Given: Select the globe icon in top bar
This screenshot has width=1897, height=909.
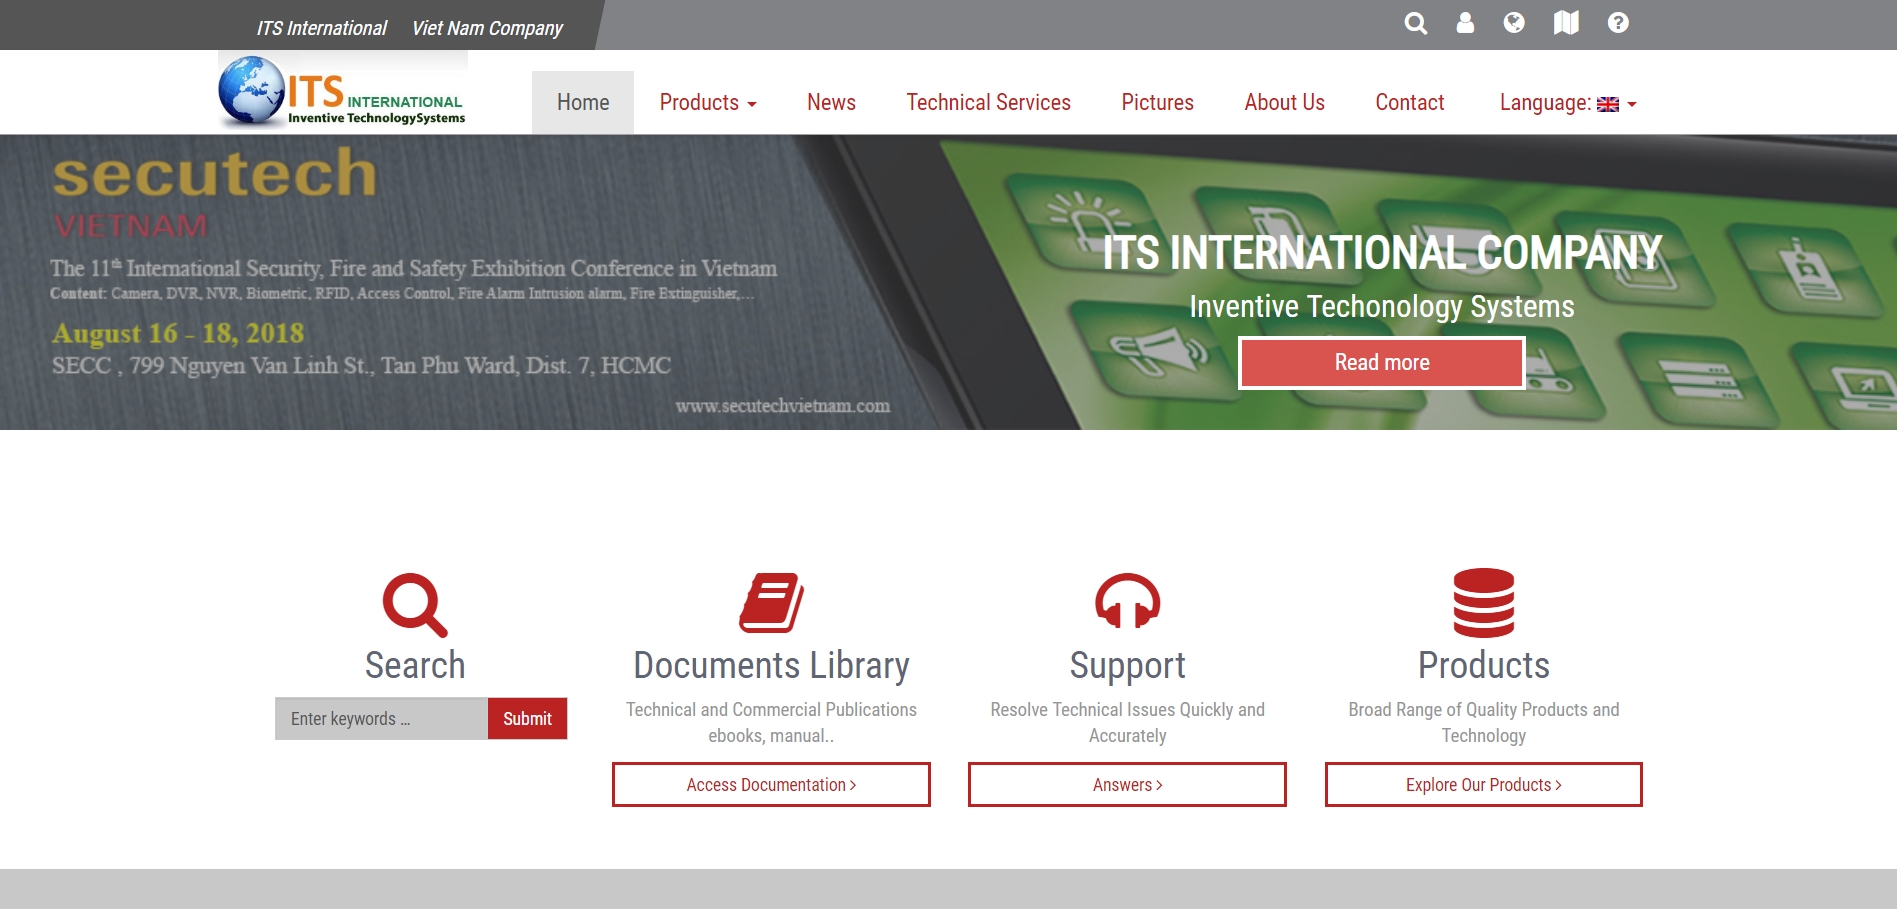Looking at the screenshot, I should pyautogui.click(x=1514, y=23).
